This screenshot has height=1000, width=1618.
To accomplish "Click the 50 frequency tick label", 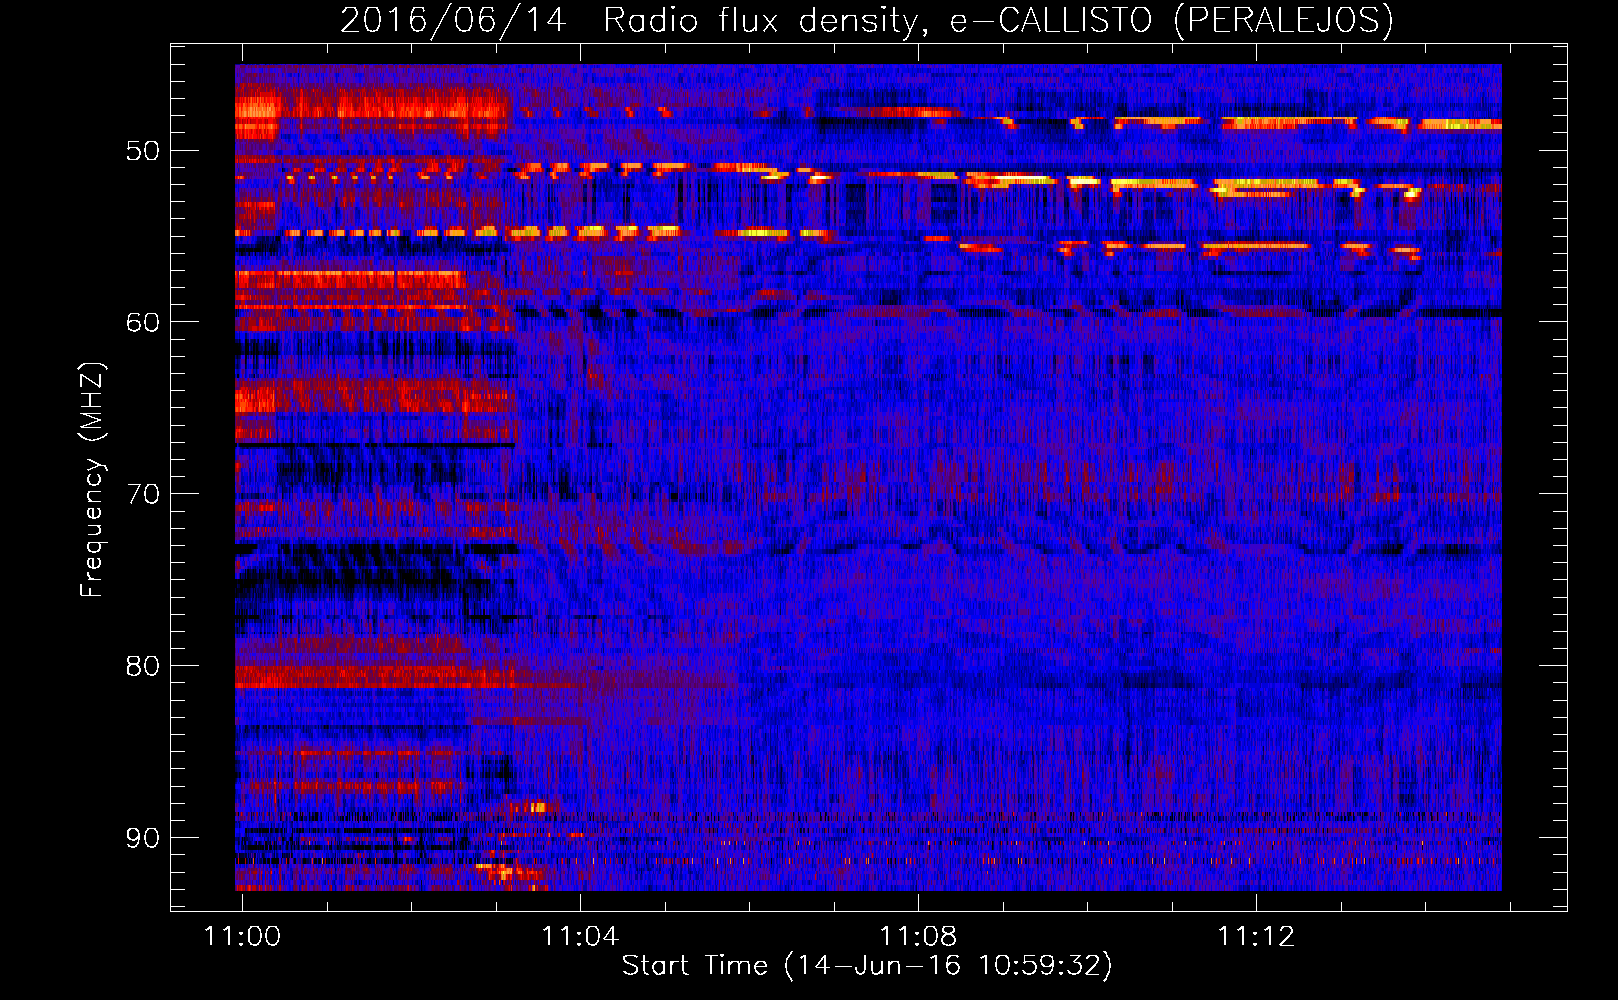I will [x=142, y=151].
